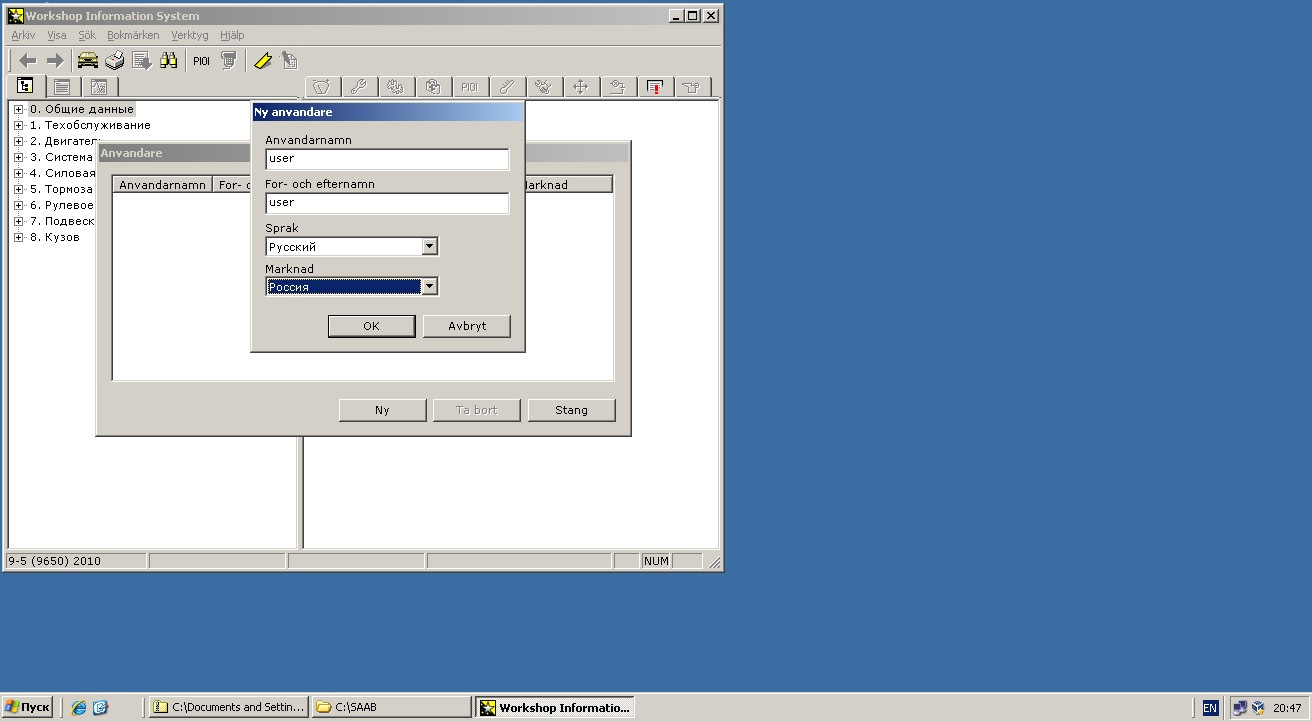Confirm new user with OK button

(371, 326)
